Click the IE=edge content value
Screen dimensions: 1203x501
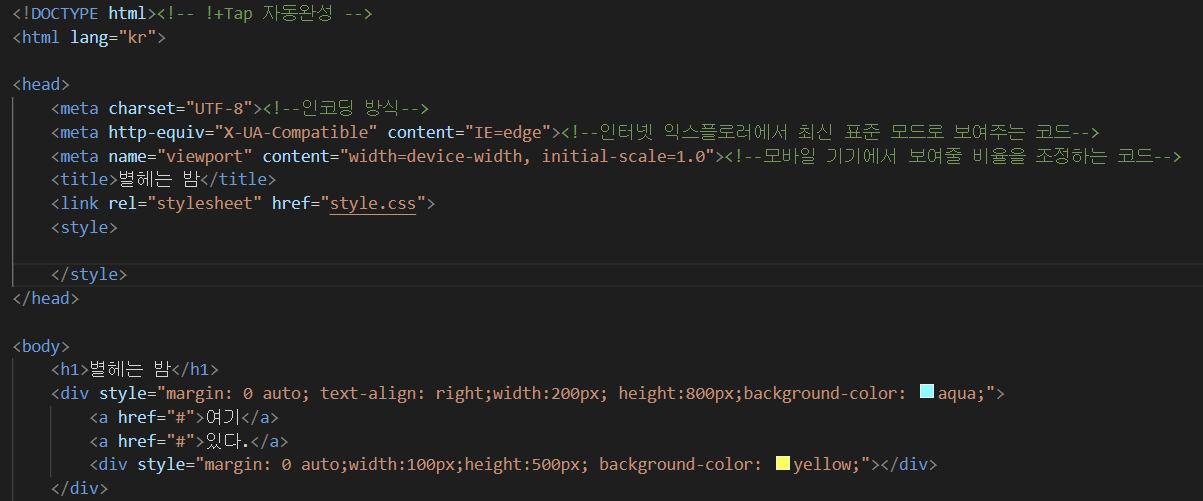pyautogui.click(x=507, y=132)
